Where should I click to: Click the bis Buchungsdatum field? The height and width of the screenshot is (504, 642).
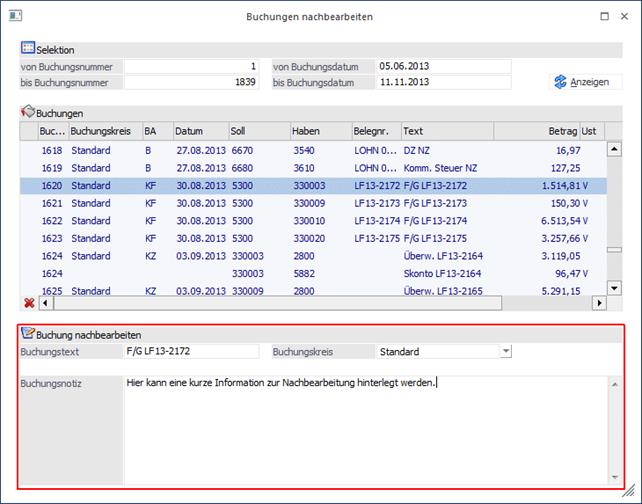[442, 82]
